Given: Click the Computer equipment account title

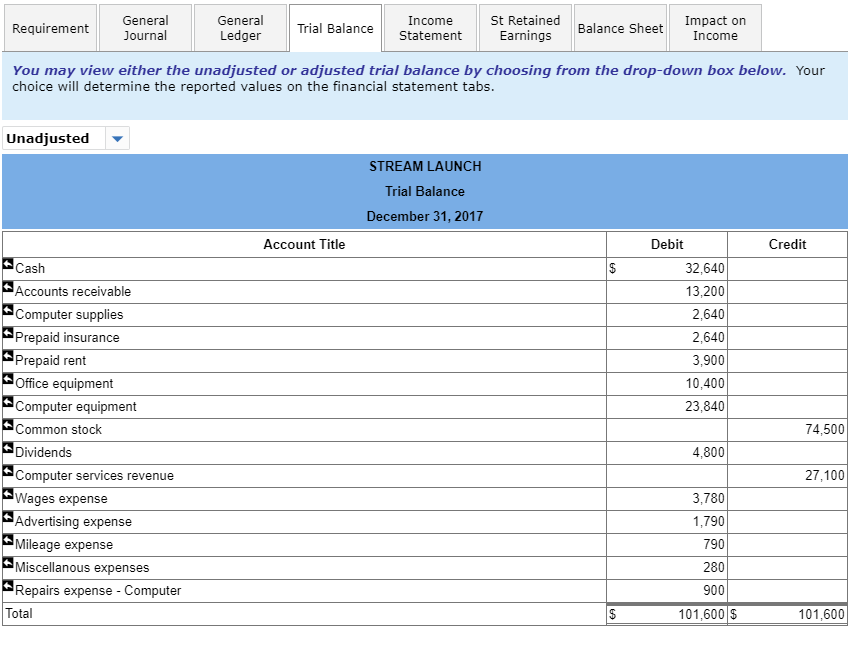Looking at the screenshot, I should 76,406.
